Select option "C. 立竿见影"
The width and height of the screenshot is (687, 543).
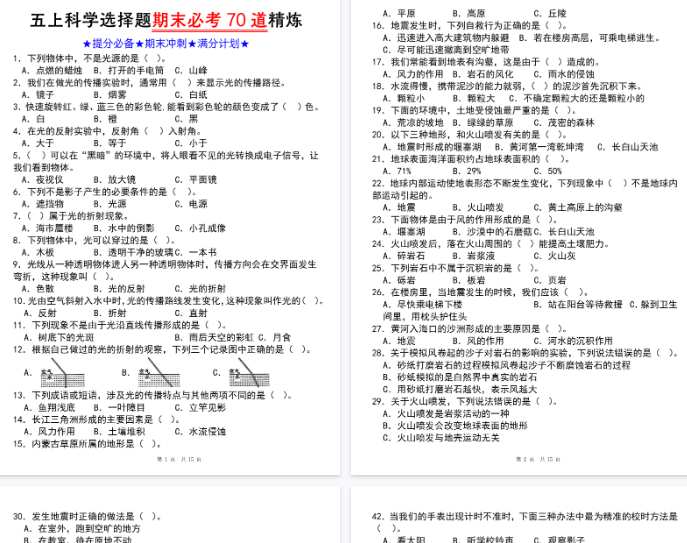(200, 408)
